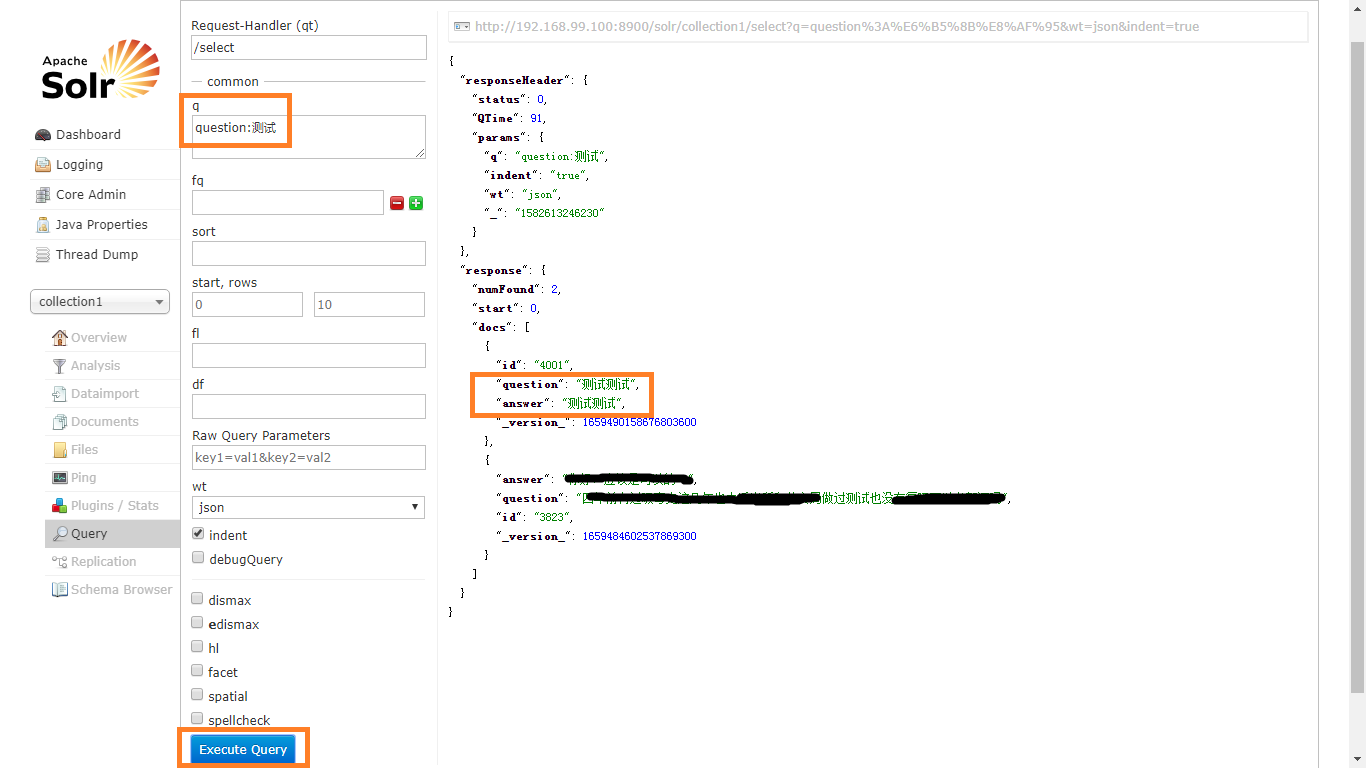
Task: Click the Files folder icon
Action: pyautogui.click(x=60, y=450)
